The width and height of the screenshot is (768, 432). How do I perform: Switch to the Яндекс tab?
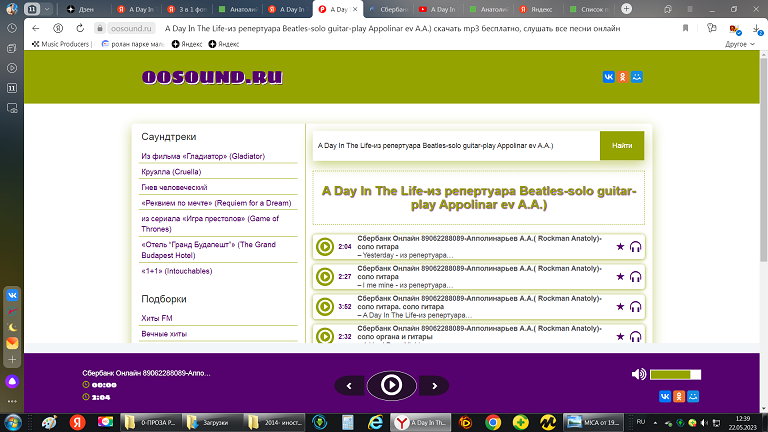(536, 9)
